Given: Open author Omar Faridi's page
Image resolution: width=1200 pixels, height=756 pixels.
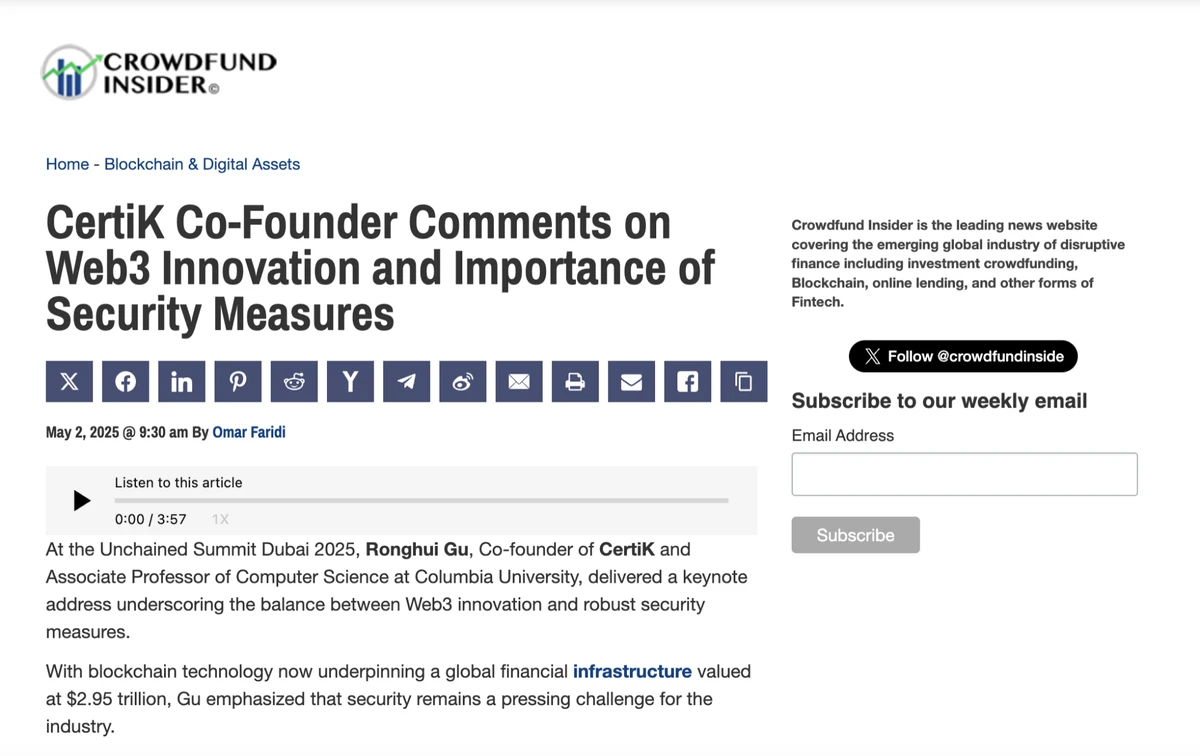Looking at the screenshot, I should point(249,433).
